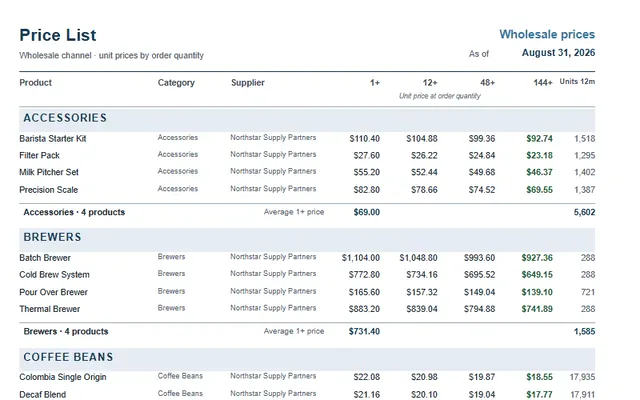Select the ACCESSORIES section heading
640x400 pixels.
[x=65, y=118]
